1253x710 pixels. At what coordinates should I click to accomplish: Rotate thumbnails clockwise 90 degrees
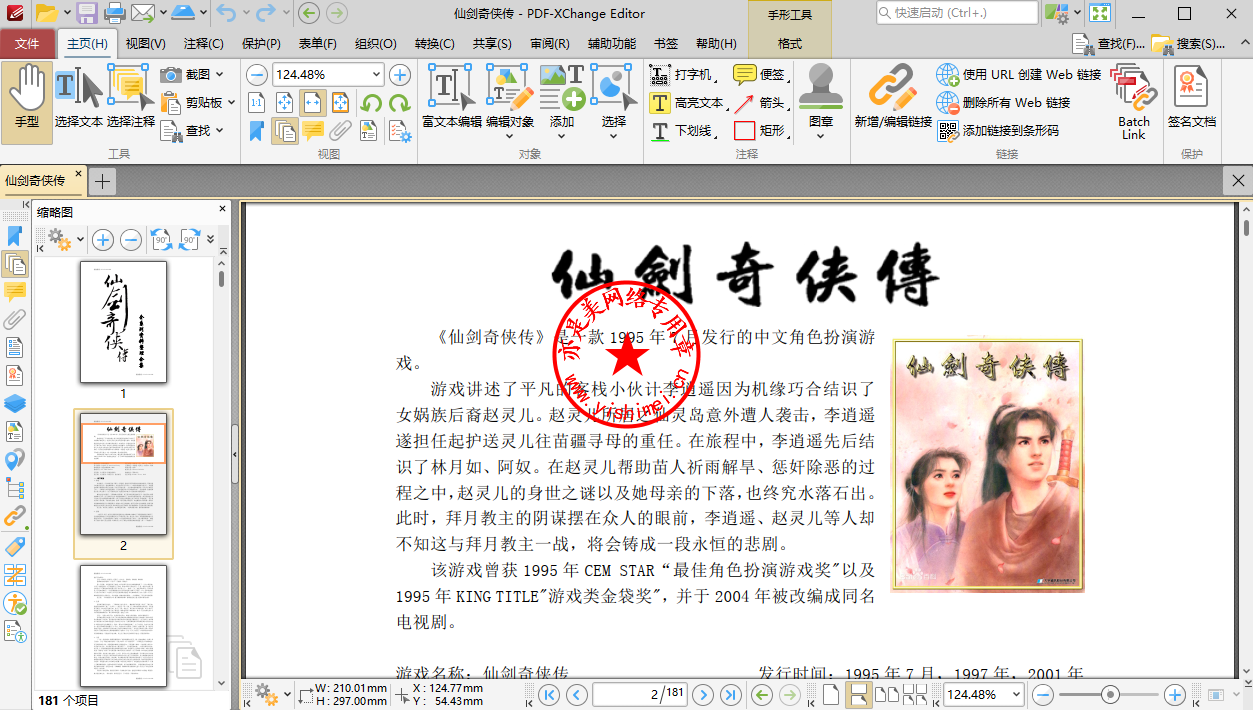[189, 240]
